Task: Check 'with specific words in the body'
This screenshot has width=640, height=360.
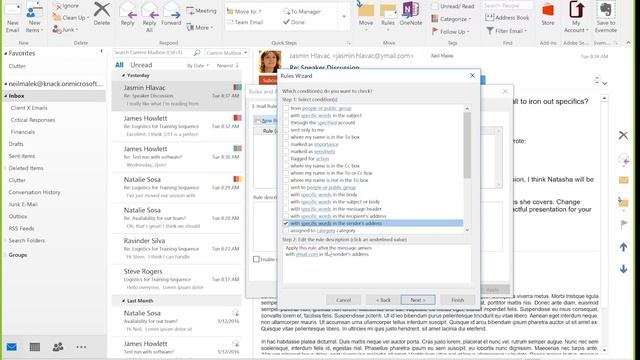Action: 286,195
